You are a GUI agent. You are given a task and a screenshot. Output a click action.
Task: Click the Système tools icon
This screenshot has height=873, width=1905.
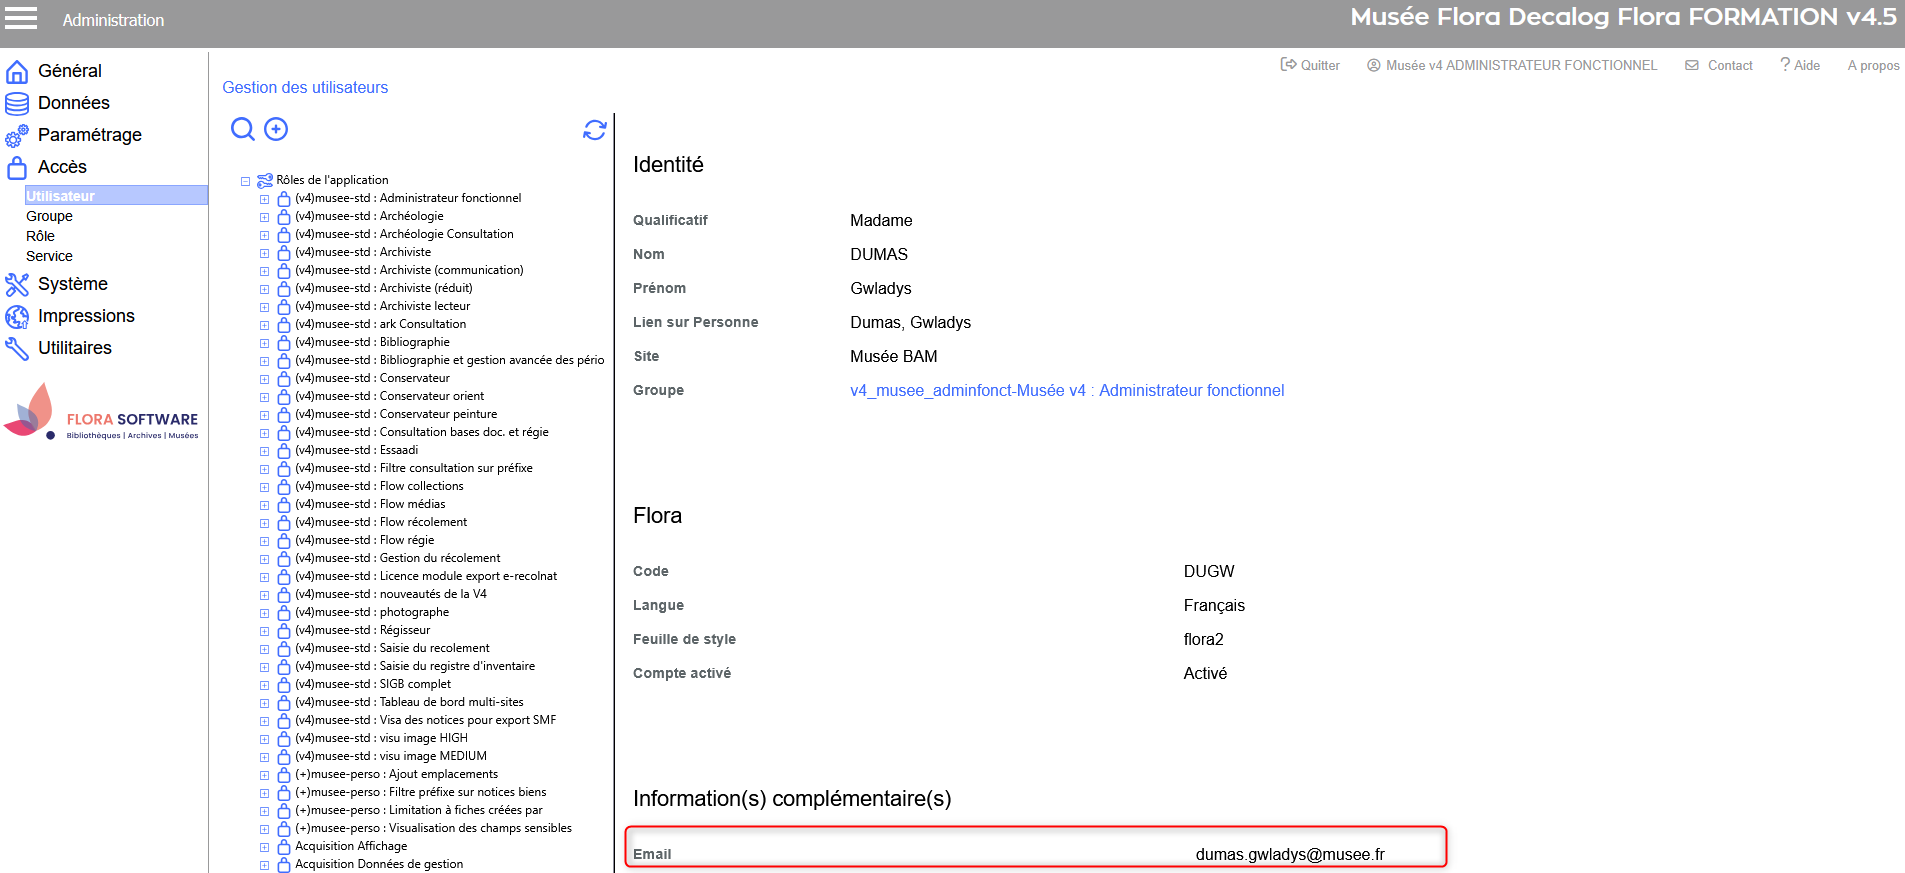coord(17,285)
